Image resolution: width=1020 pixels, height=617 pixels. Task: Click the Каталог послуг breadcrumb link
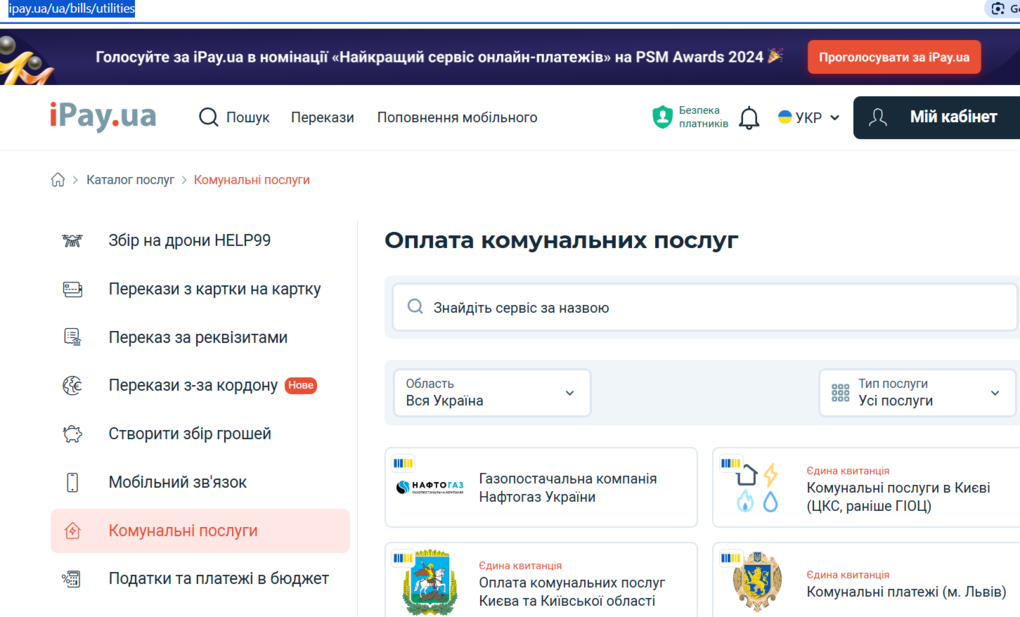[x=130, y=180]
